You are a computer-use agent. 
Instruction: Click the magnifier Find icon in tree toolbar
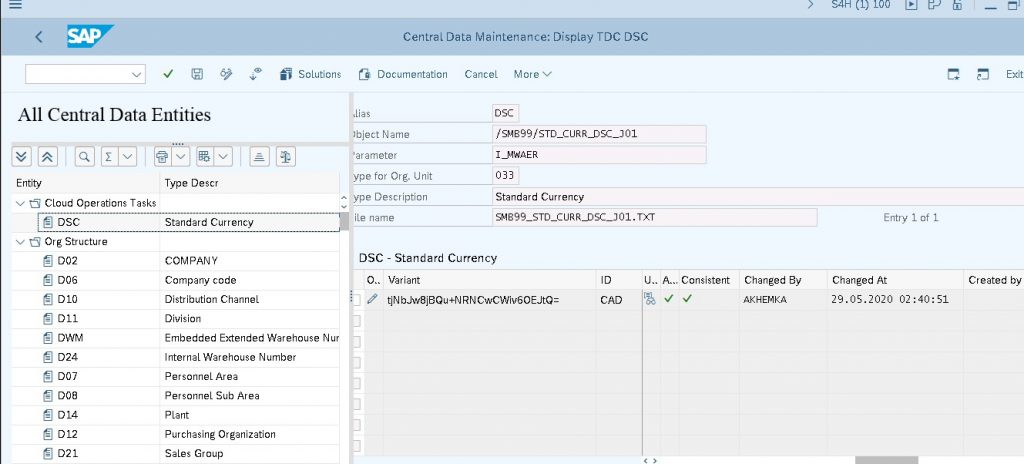click(84, 157)
